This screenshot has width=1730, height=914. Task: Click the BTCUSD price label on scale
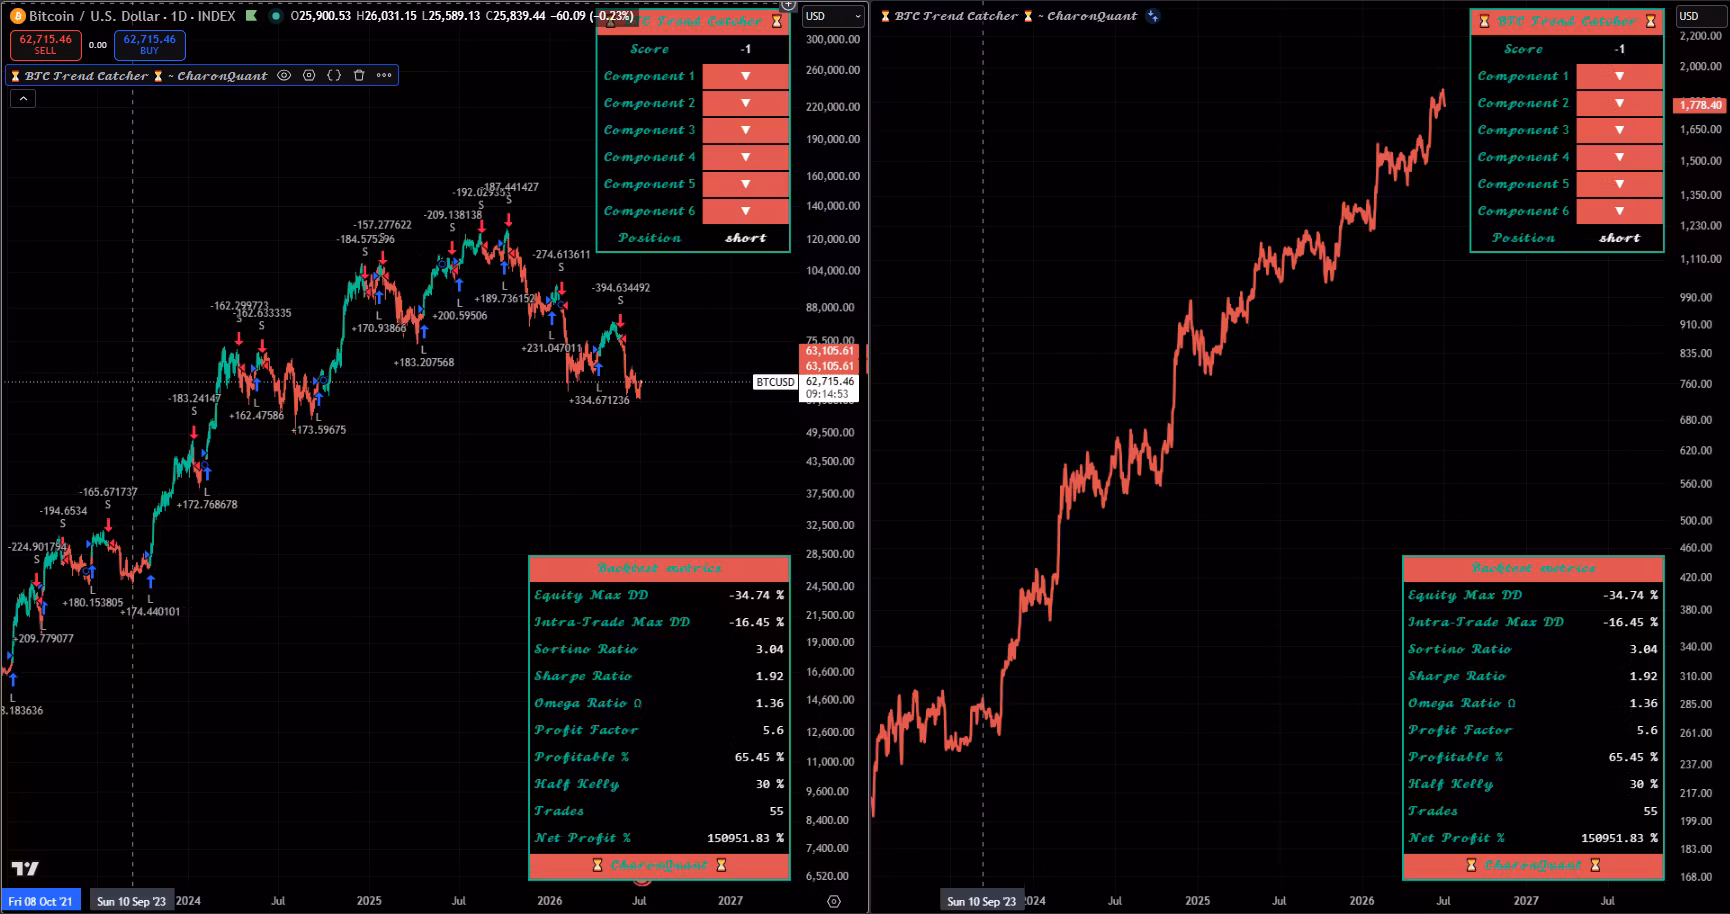(x=775, y=382)
